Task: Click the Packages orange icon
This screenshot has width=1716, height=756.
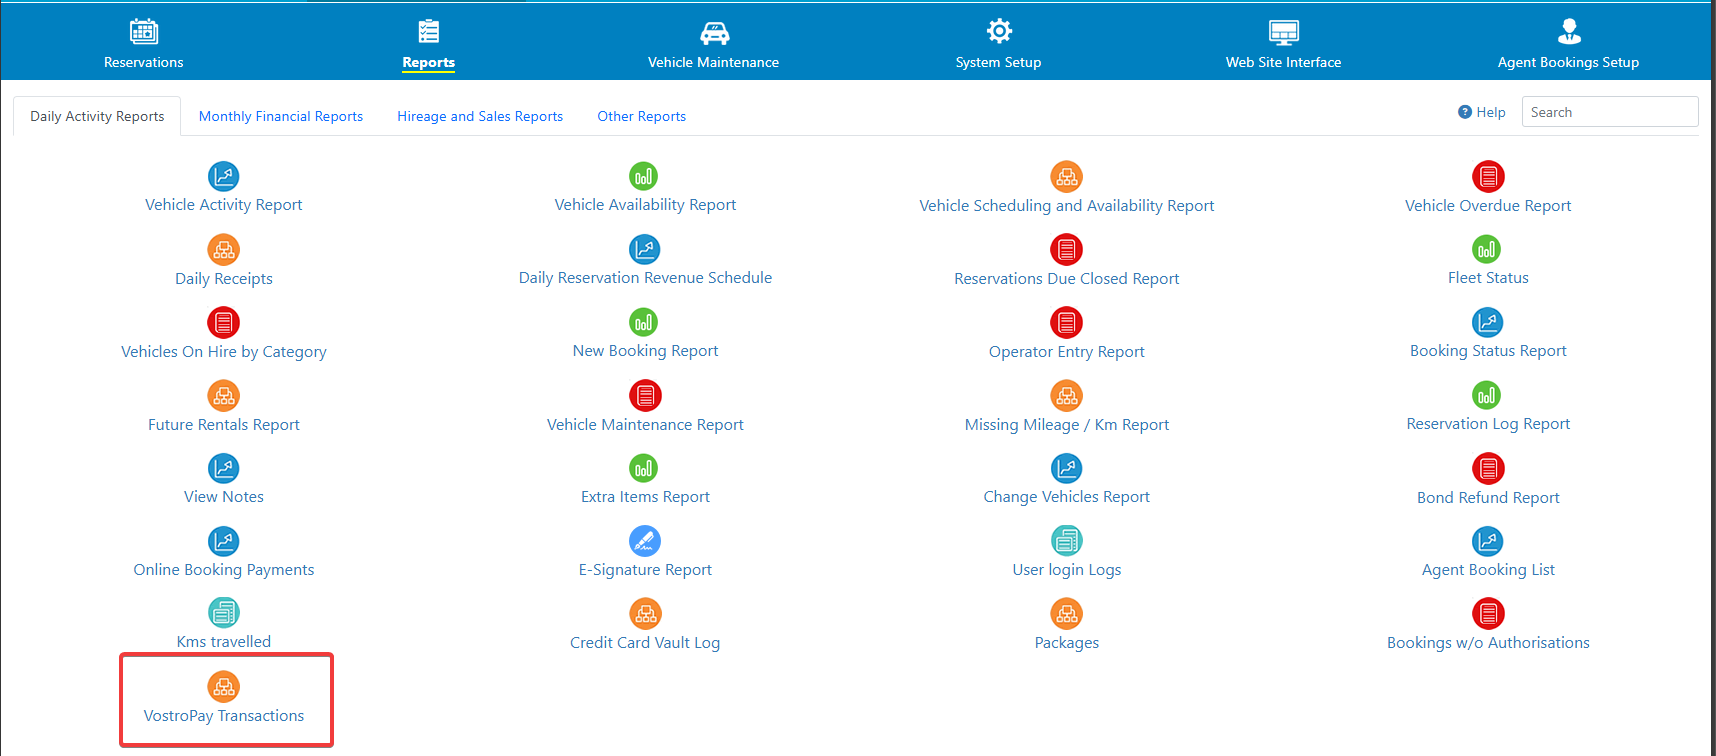Action: point(1067,613)
